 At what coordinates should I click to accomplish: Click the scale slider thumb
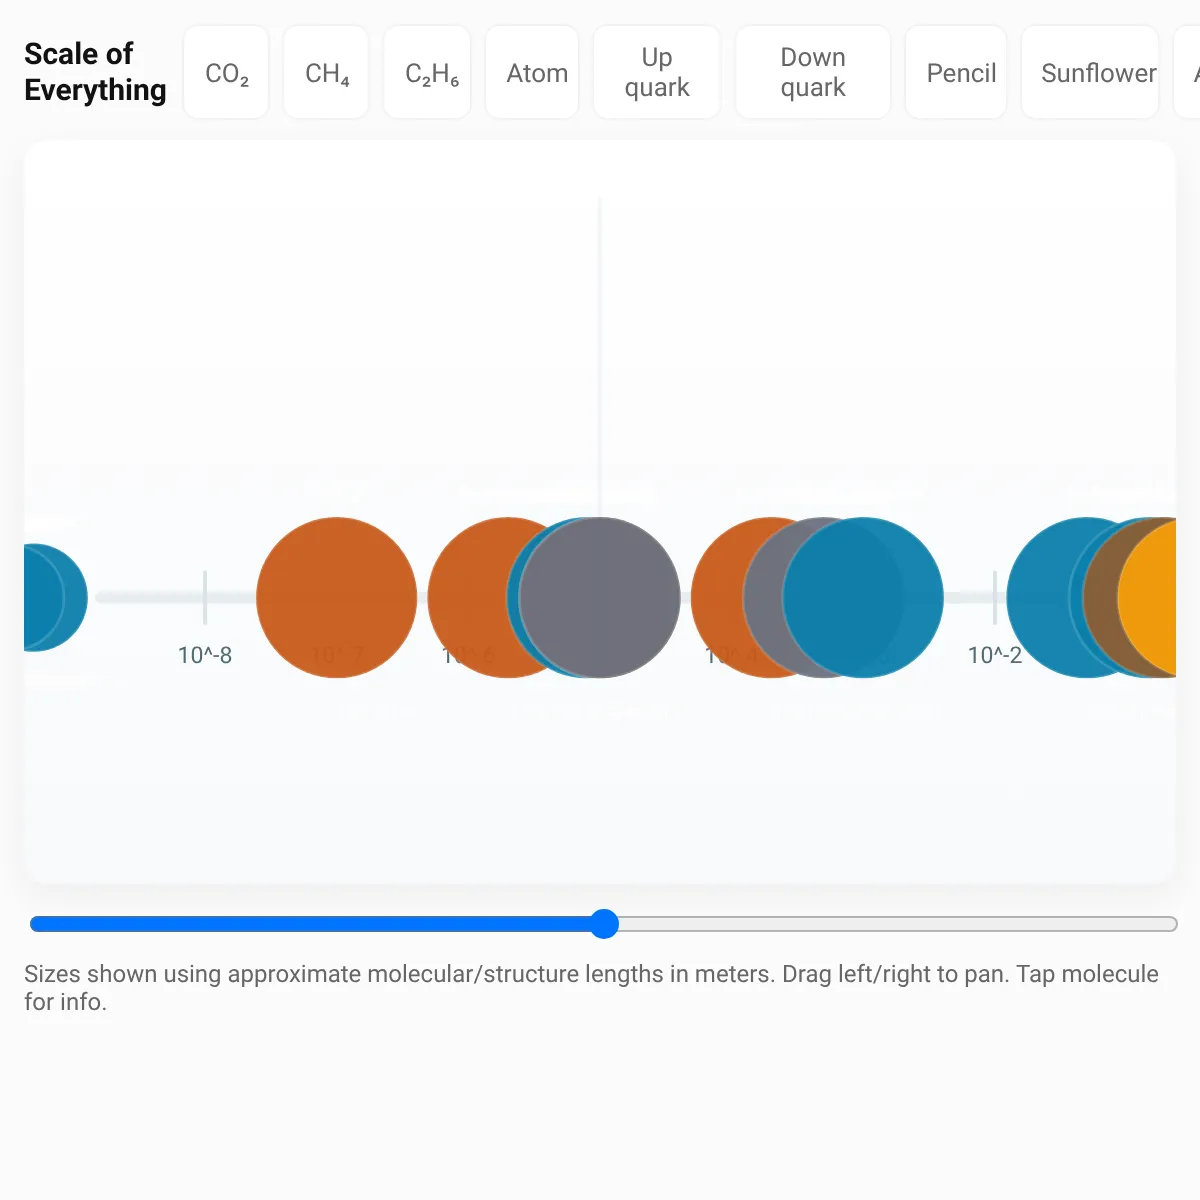[604, 924]
